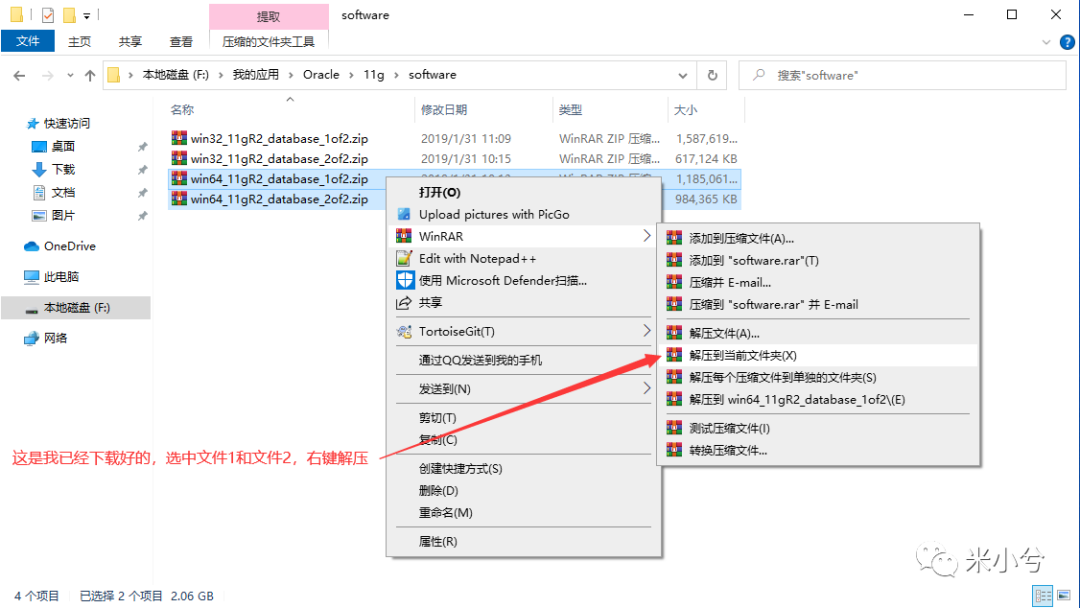Viewport: 1080px width, 608px height.
Task: Switch to the 主页 ribbon tab
Action: pyautogui.click(x=79, y=41)
